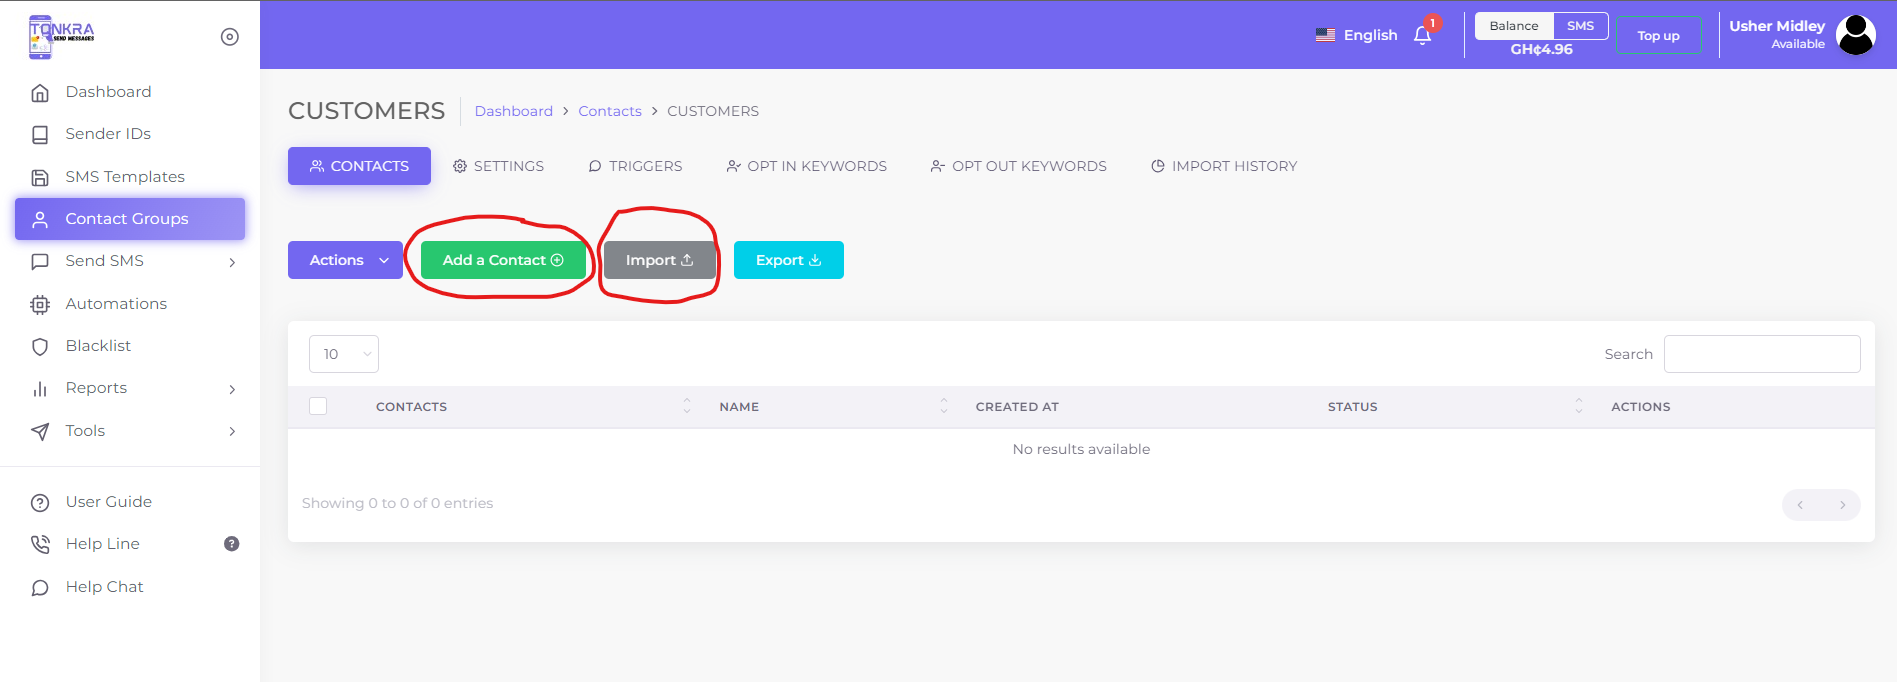Click the Search input field
This screenshot has width=1897, height=682.
(1761, 354)
